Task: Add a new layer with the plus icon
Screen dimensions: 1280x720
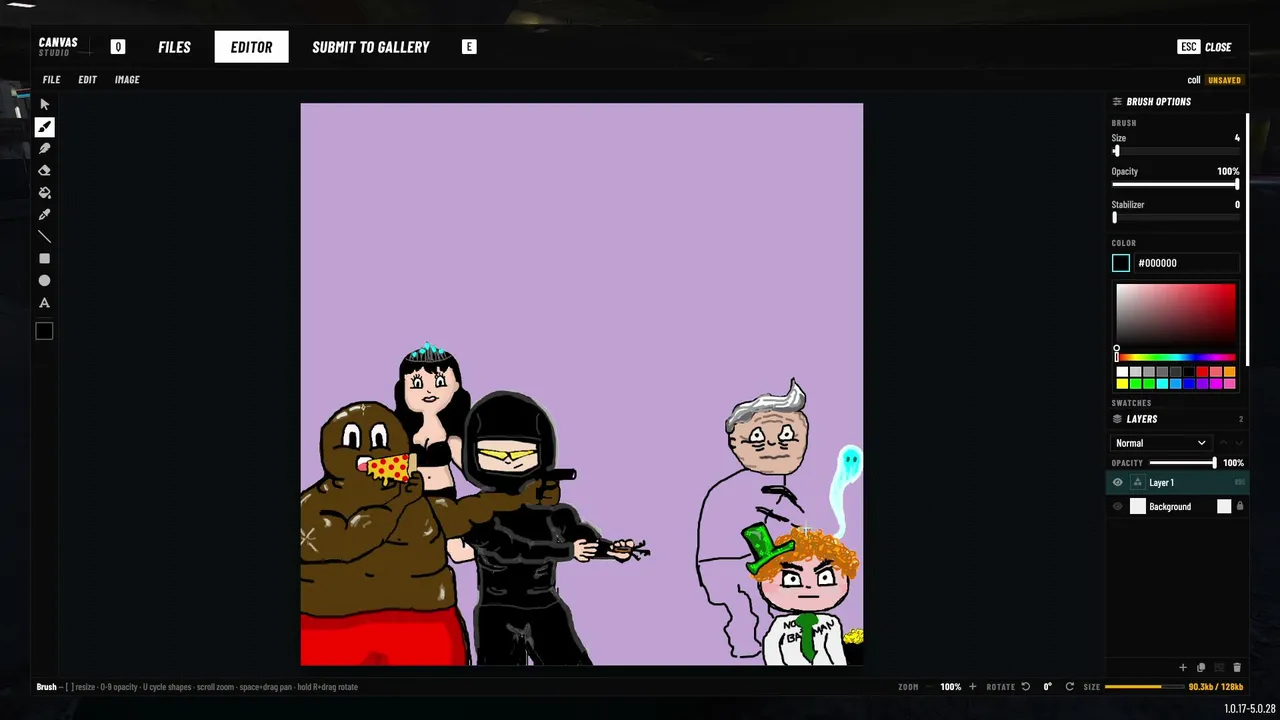Action: point(1183,667)
